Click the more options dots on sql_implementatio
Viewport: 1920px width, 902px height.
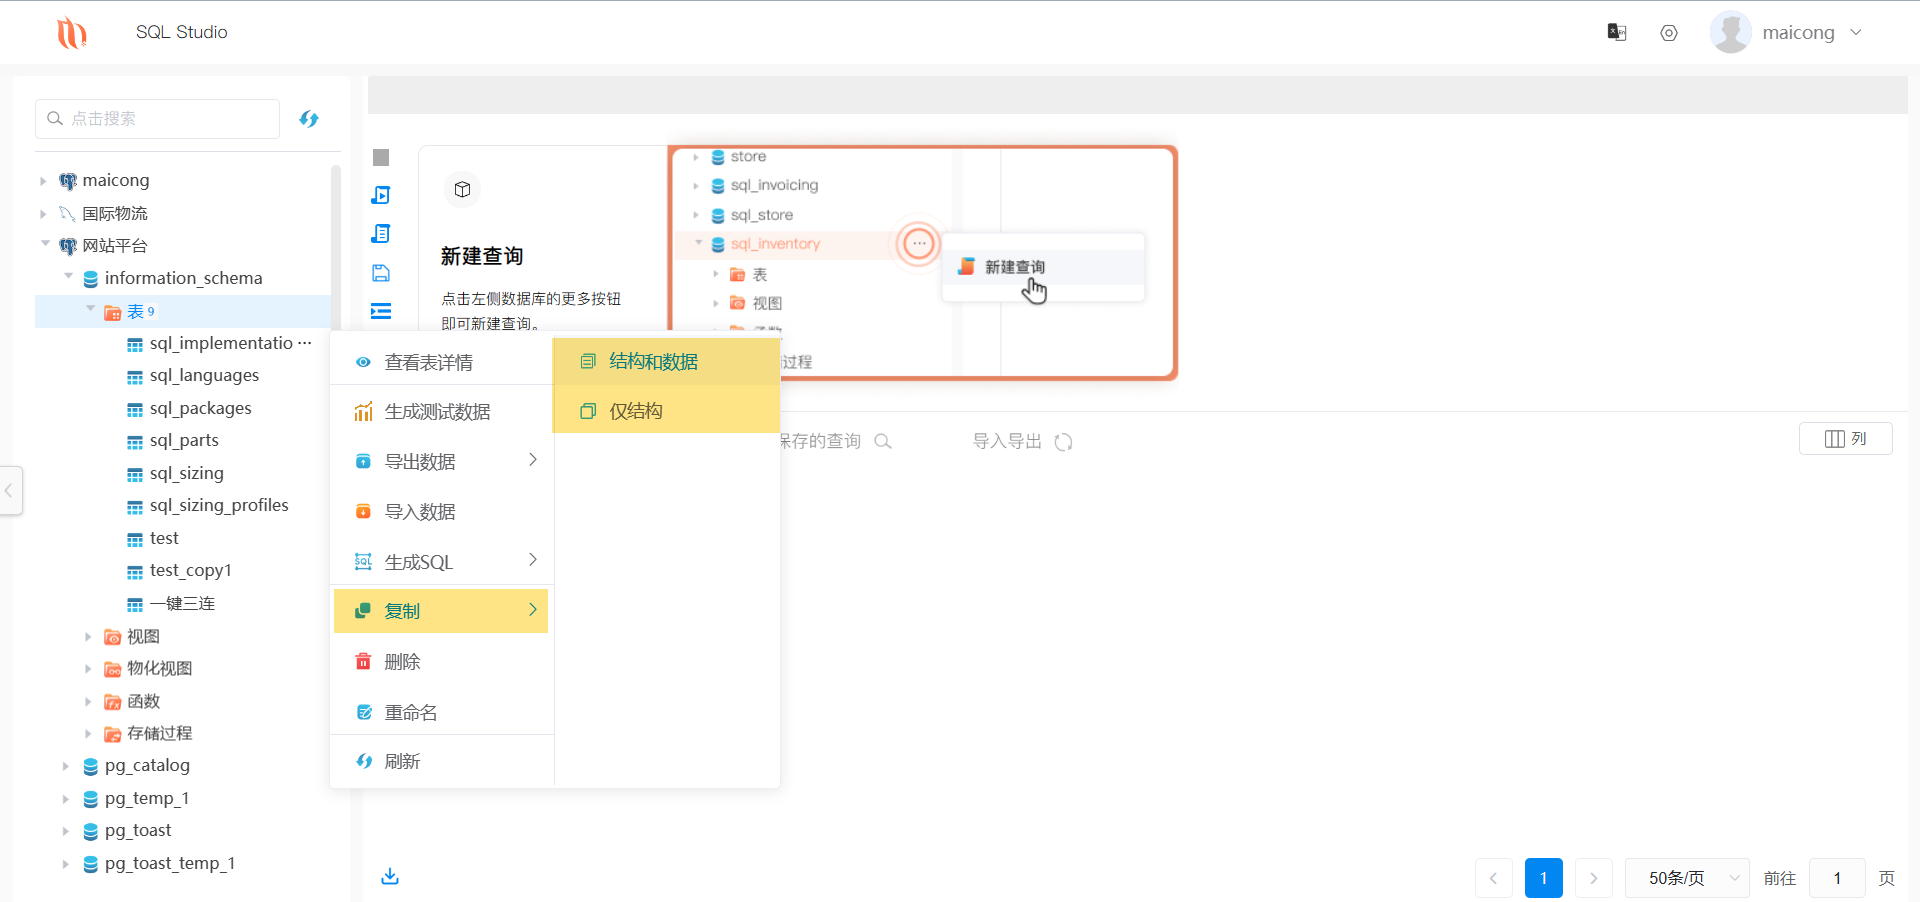(304, 343)
